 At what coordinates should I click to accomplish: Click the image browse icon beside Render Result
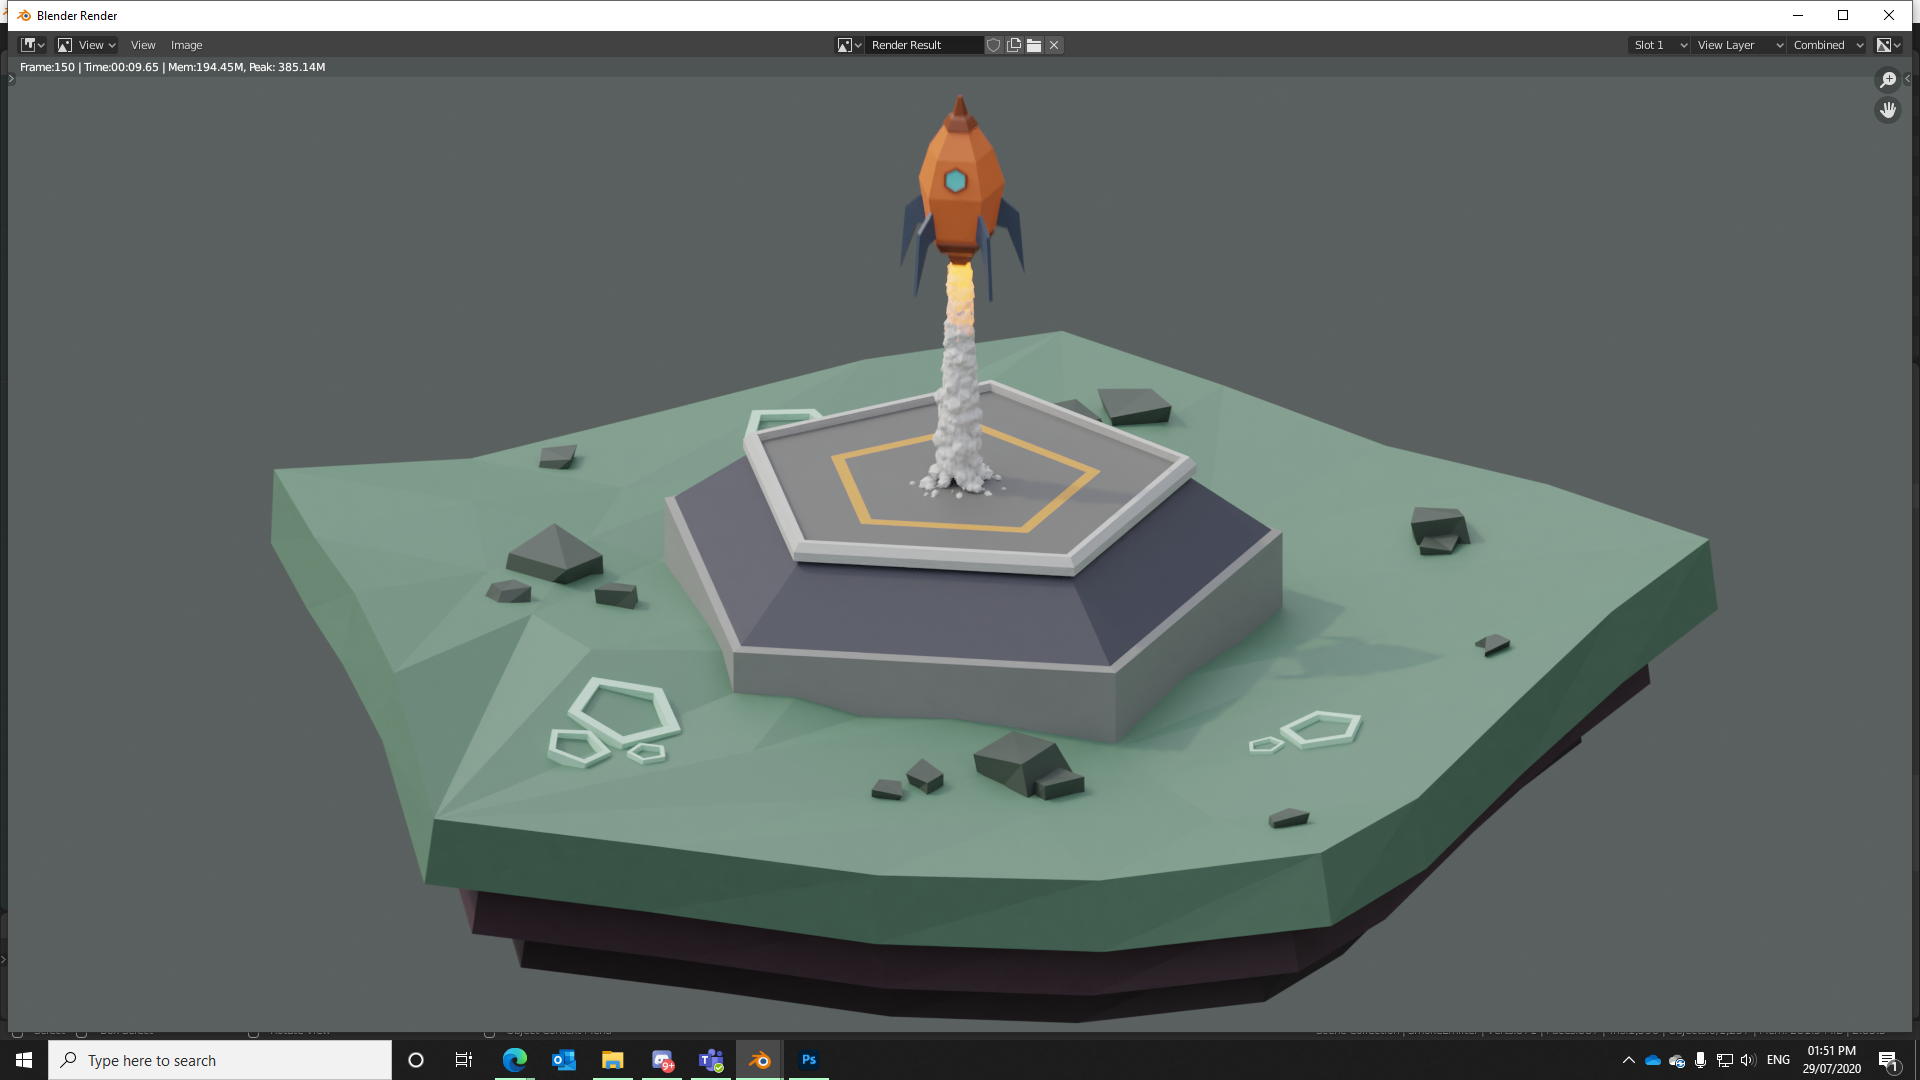(x=845, y=45)
